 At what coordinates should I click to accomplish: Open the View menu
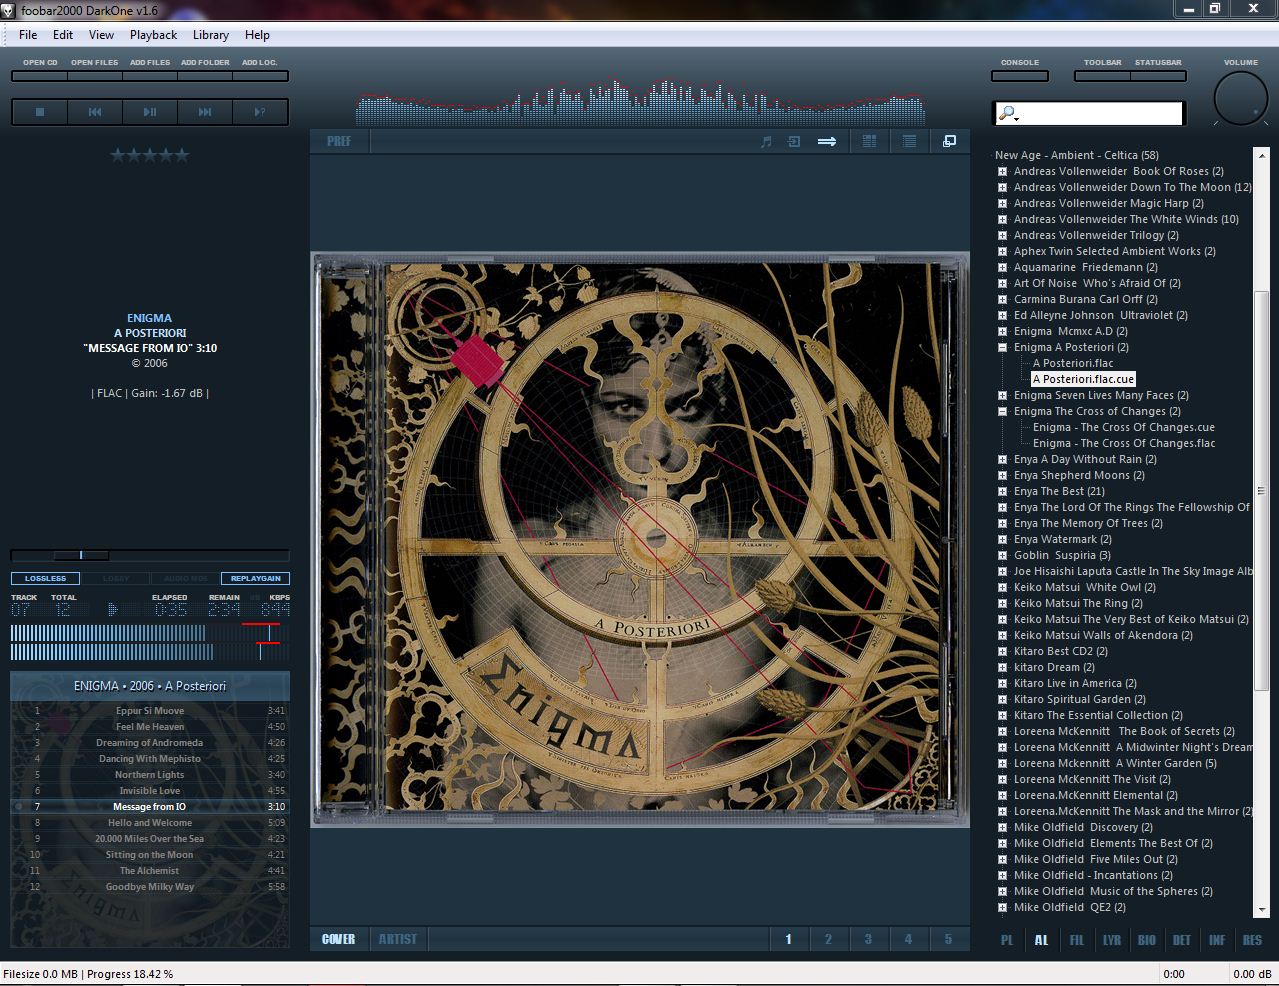[x=101, y=35]
